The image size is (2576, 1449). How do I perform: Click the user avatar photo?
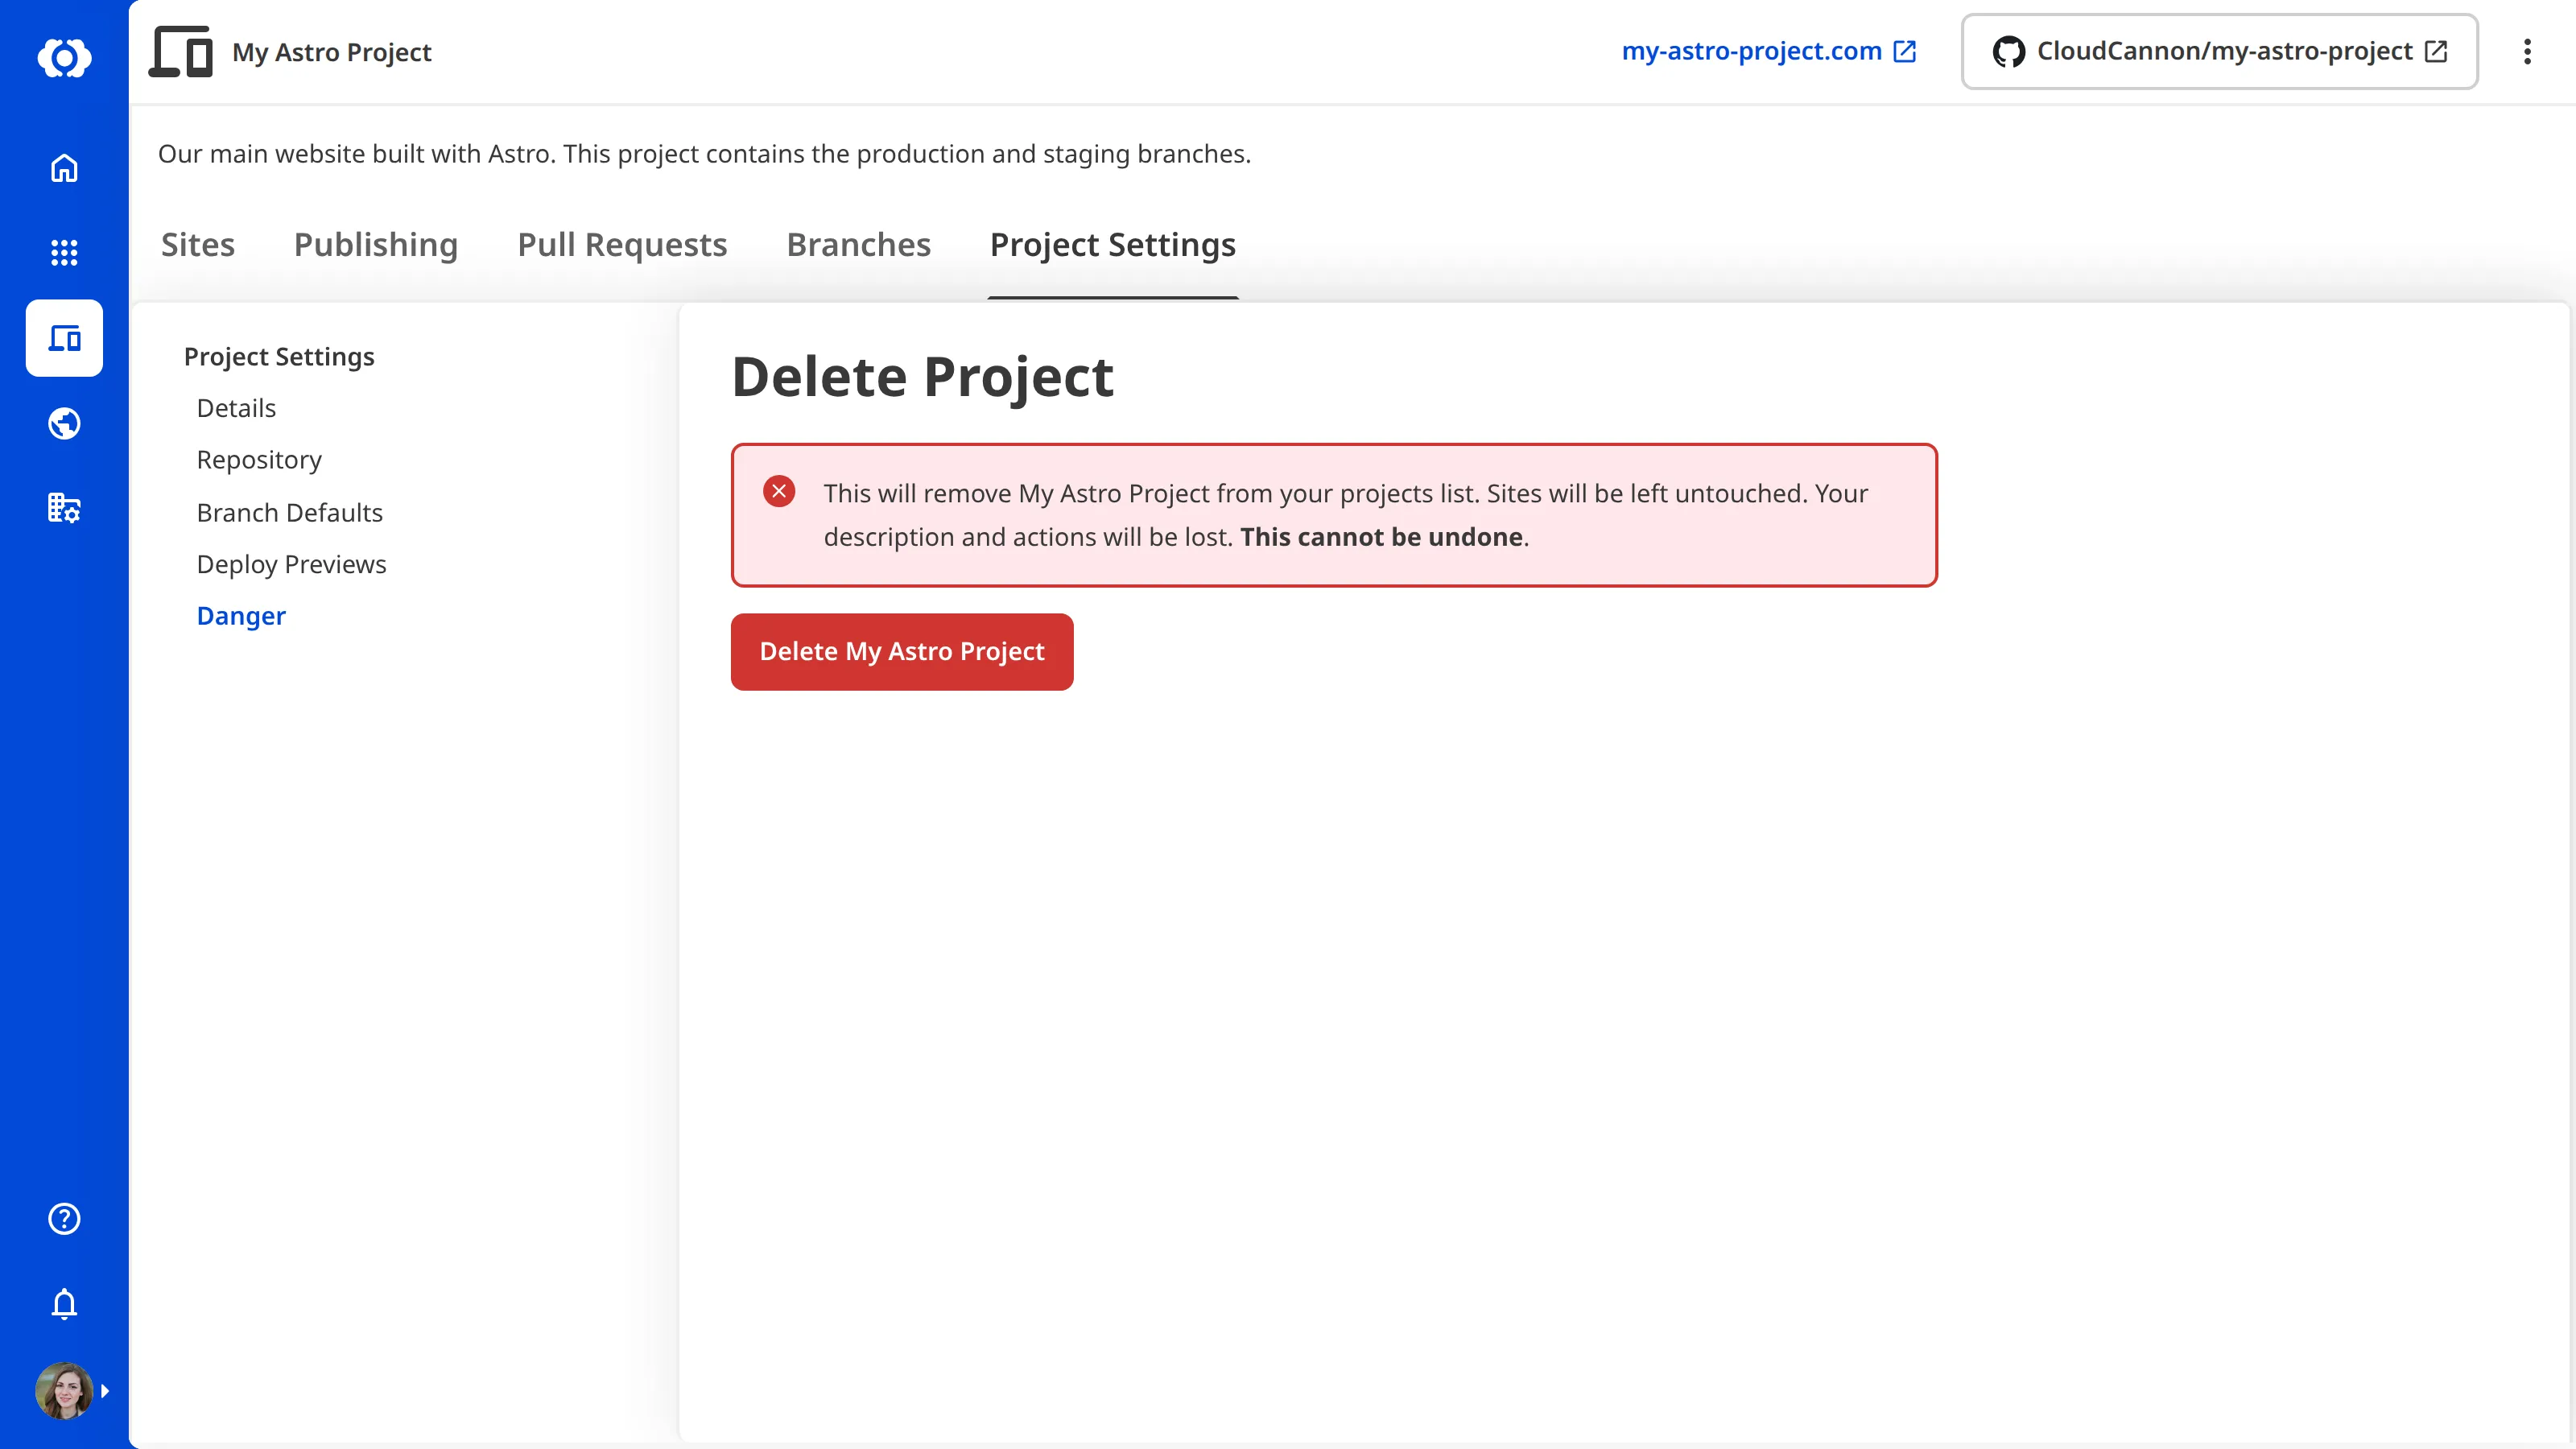(64, 1391)
